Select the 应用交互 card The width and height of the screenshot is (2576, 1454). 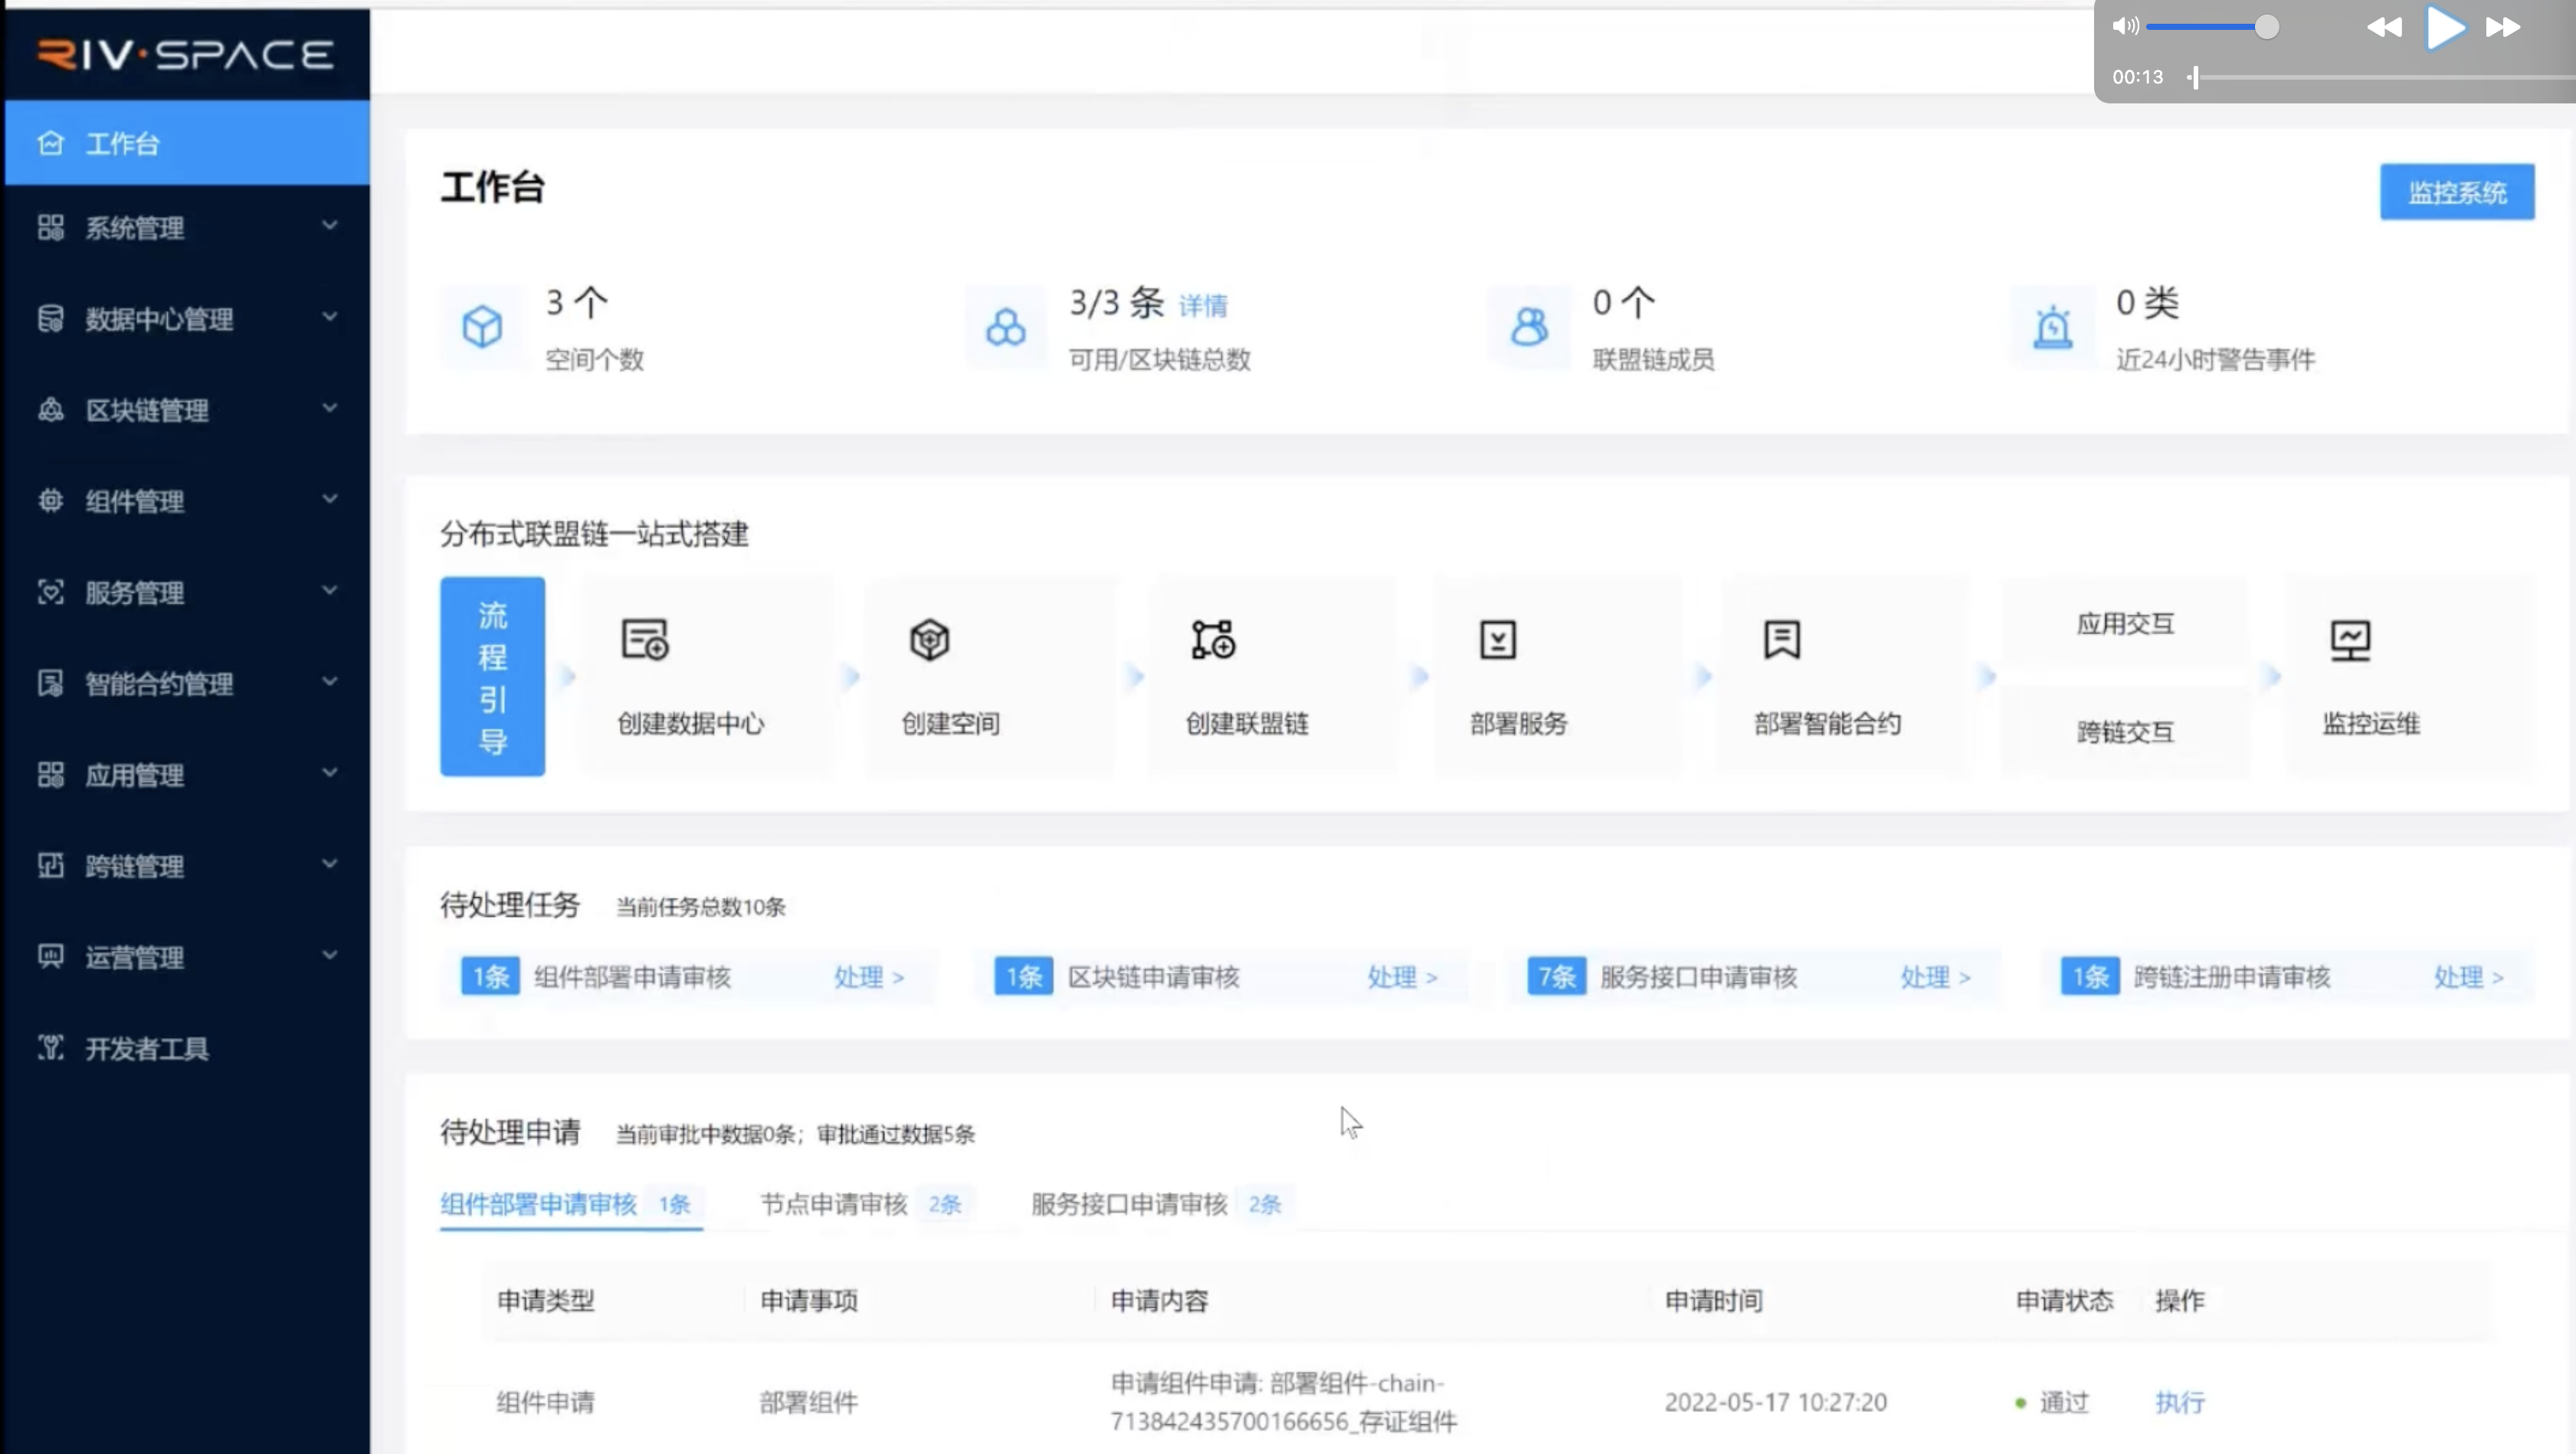pos(2125,624)
